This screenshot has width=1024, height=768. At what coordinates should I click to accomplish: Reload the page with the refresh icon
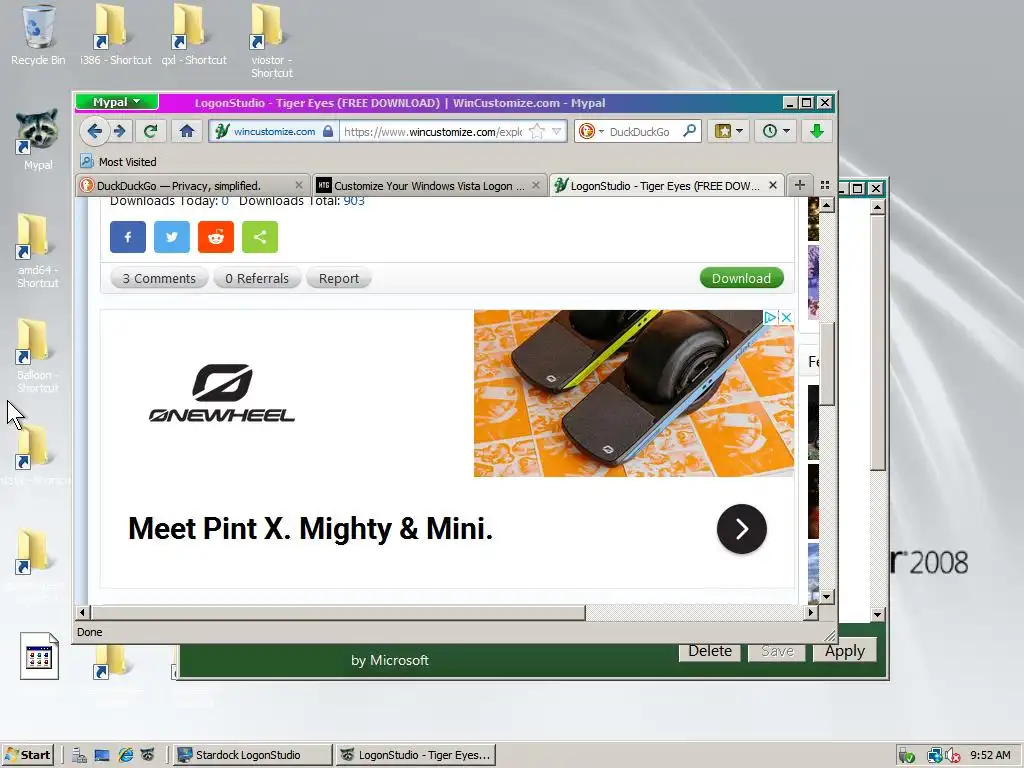coord(150,131)
